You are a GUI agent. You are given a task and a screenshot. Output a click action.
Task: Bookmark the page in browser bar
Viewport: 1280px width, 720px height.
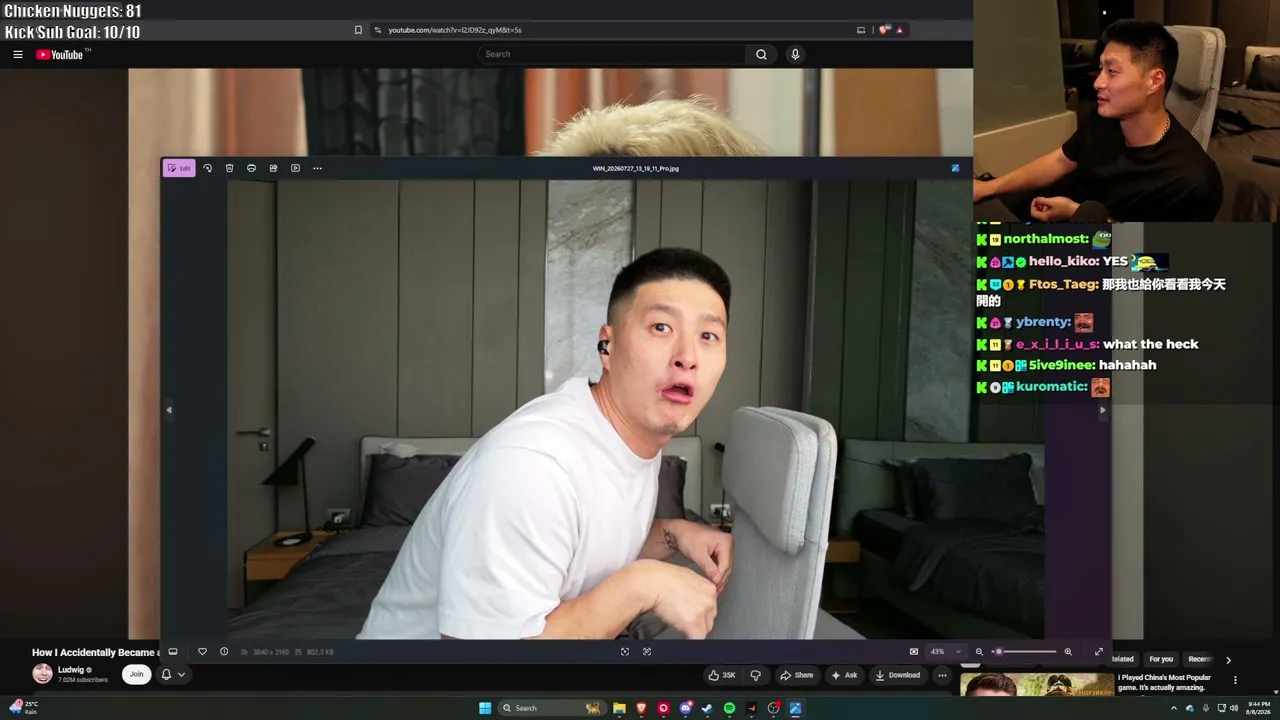(358, 30)
